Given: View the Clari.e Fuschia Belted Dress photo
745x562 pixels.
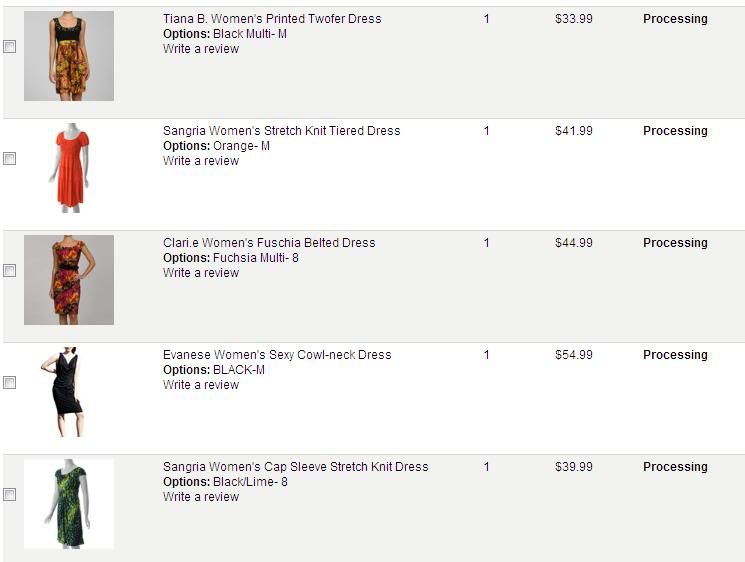Looking at the screenshot, I should coord(69,280).
